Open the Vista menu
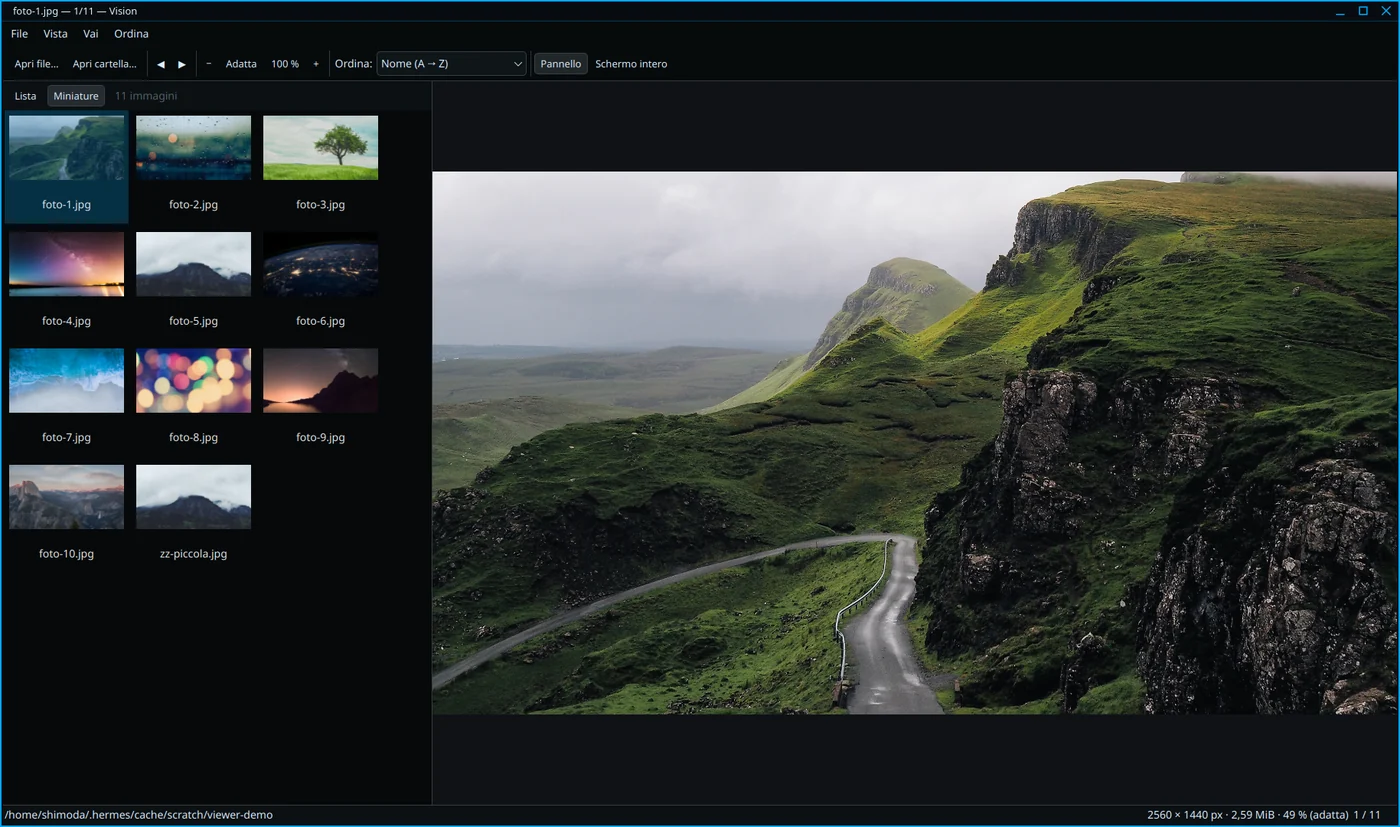The width and height of the screenshot is (1400, 827). 55,34
